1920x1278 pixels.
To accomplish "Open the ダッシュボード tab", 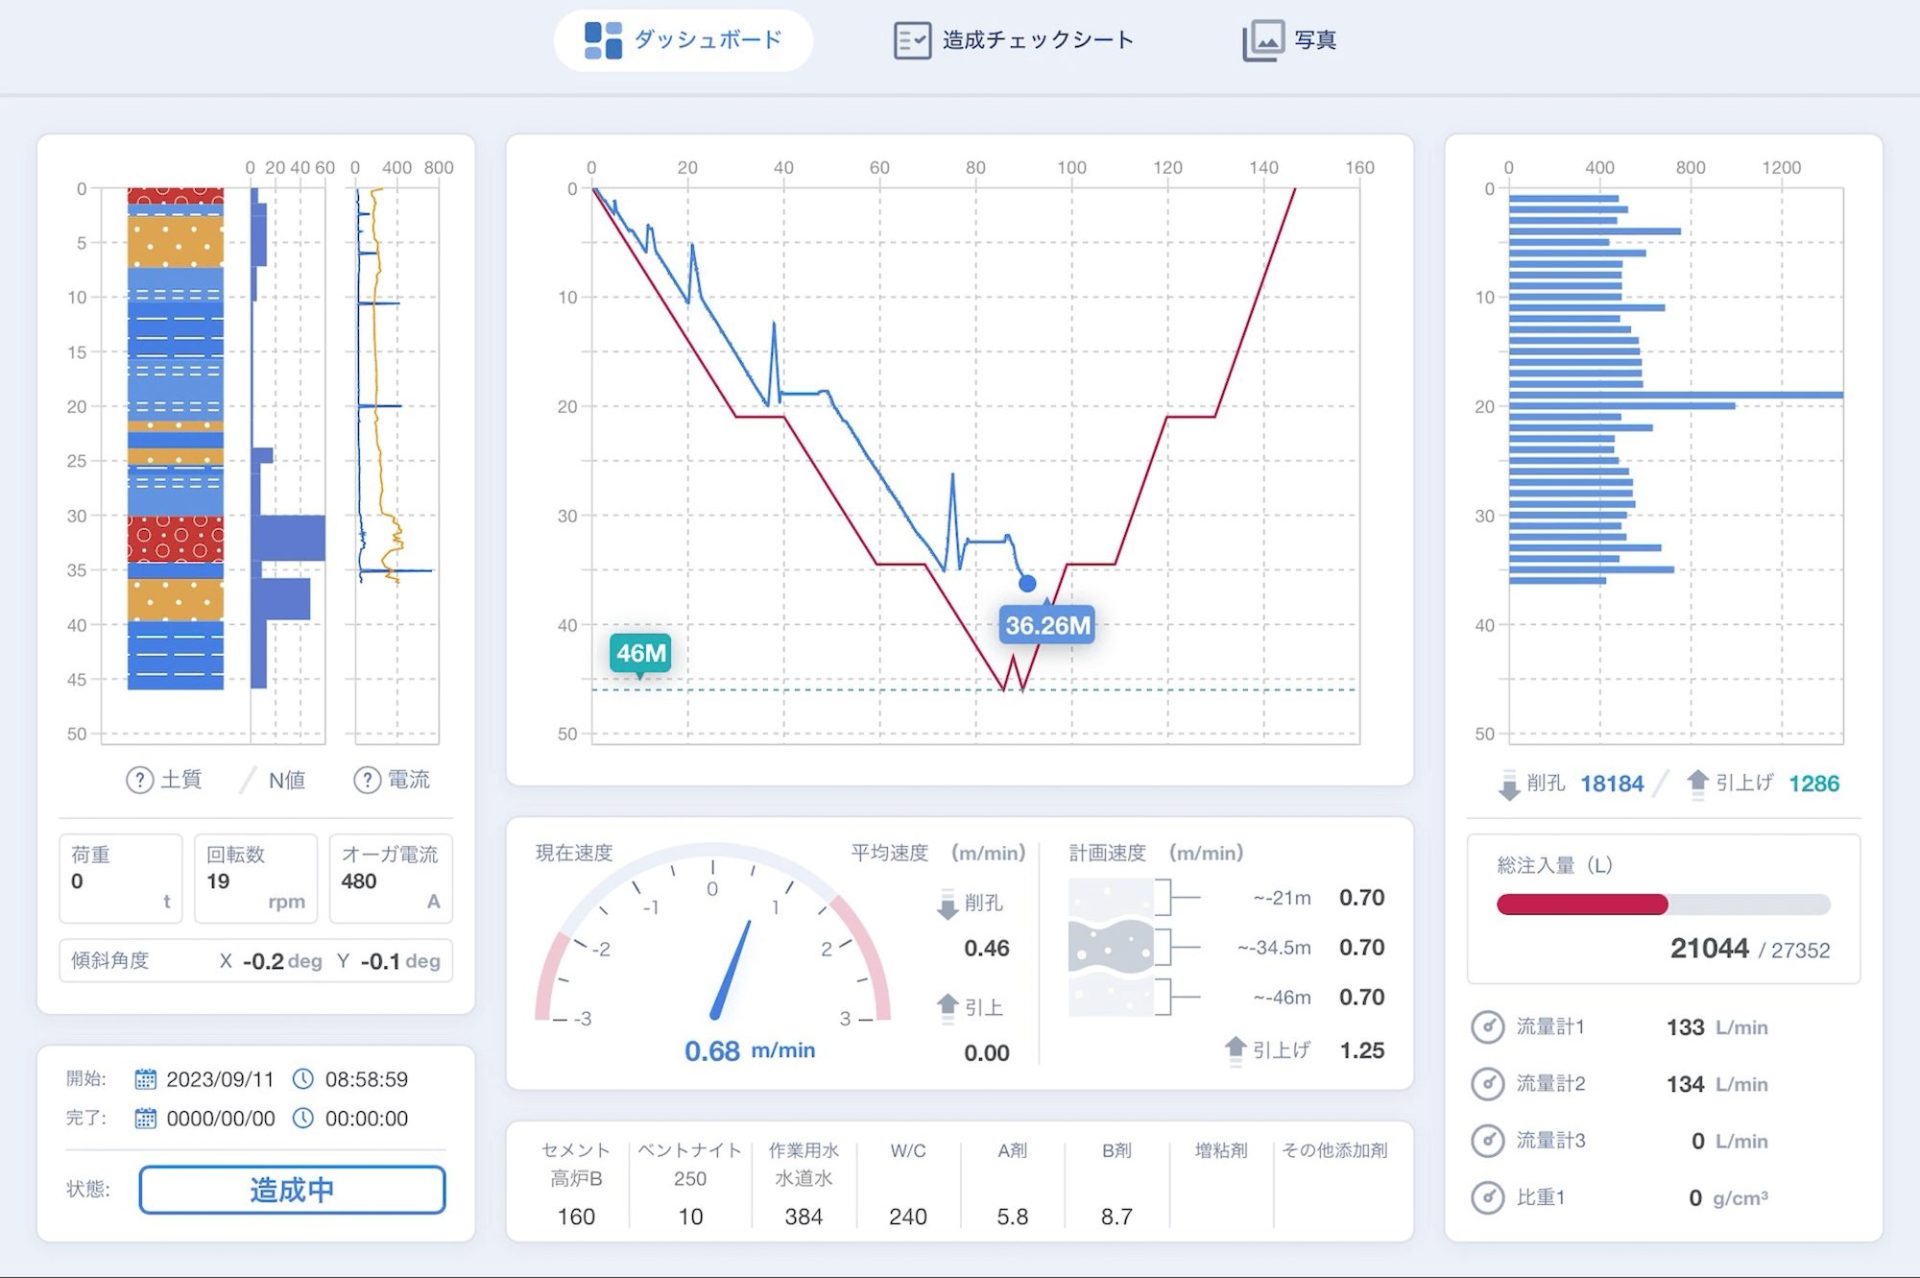I will (x=683, y=40).
